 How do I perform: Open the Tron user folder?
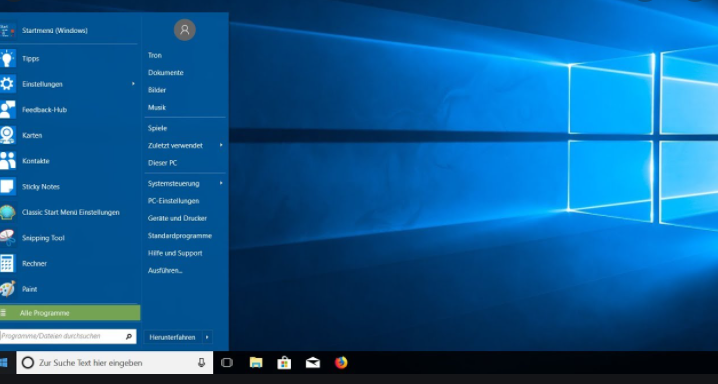coord(155,55)
